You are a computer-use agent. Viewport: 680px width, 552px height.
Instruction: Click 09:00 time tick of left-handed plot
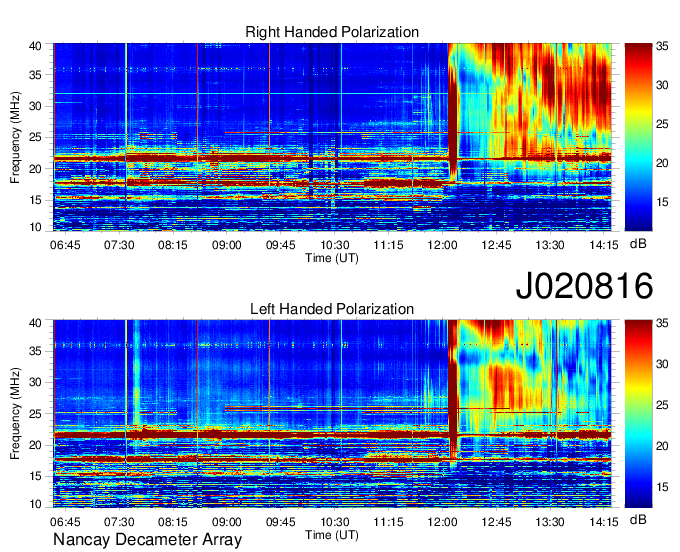[x=227, y=521]
